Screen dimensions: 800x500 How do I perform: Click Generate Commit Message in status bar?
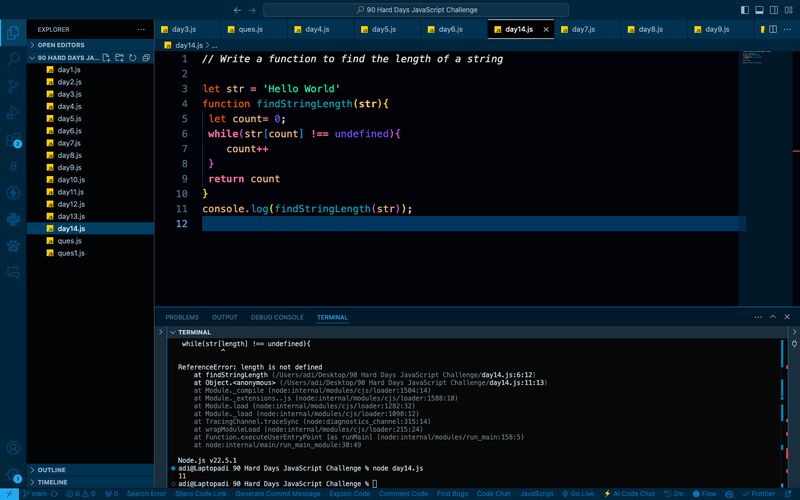(x=278, y=494)
